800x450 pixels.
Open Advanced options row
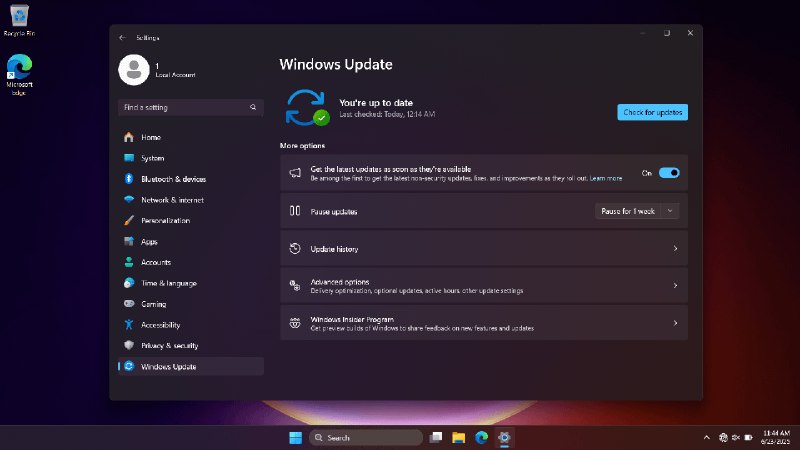pos(484,286)
